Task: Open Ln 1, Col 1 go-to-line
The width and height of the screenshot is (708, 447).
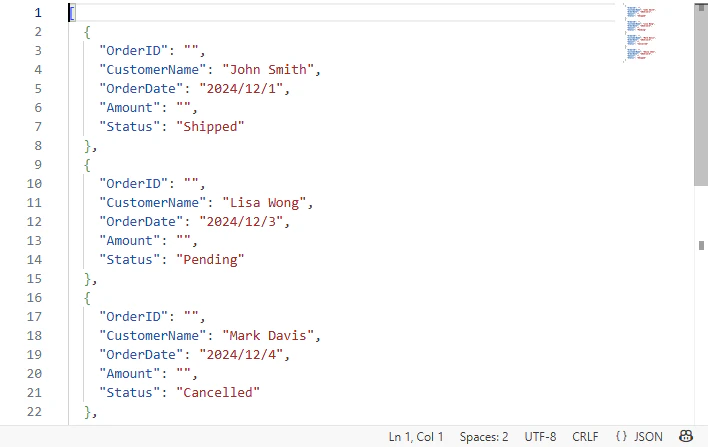Action: [x=416, y=437]
